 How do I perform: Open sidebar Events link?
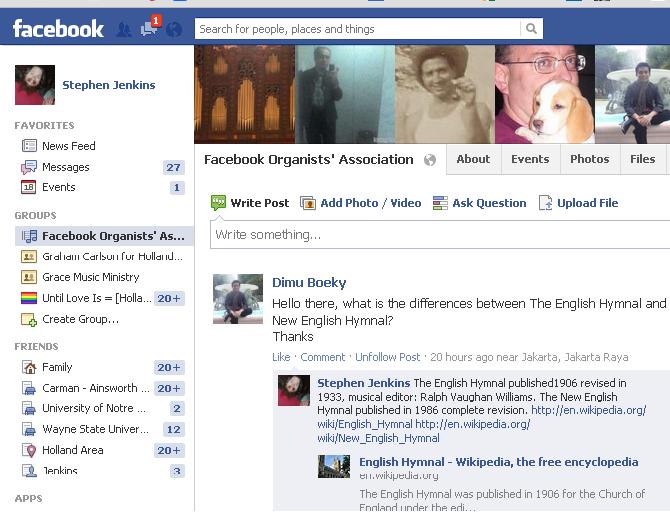pyautogui.click(x=59, y=187)
